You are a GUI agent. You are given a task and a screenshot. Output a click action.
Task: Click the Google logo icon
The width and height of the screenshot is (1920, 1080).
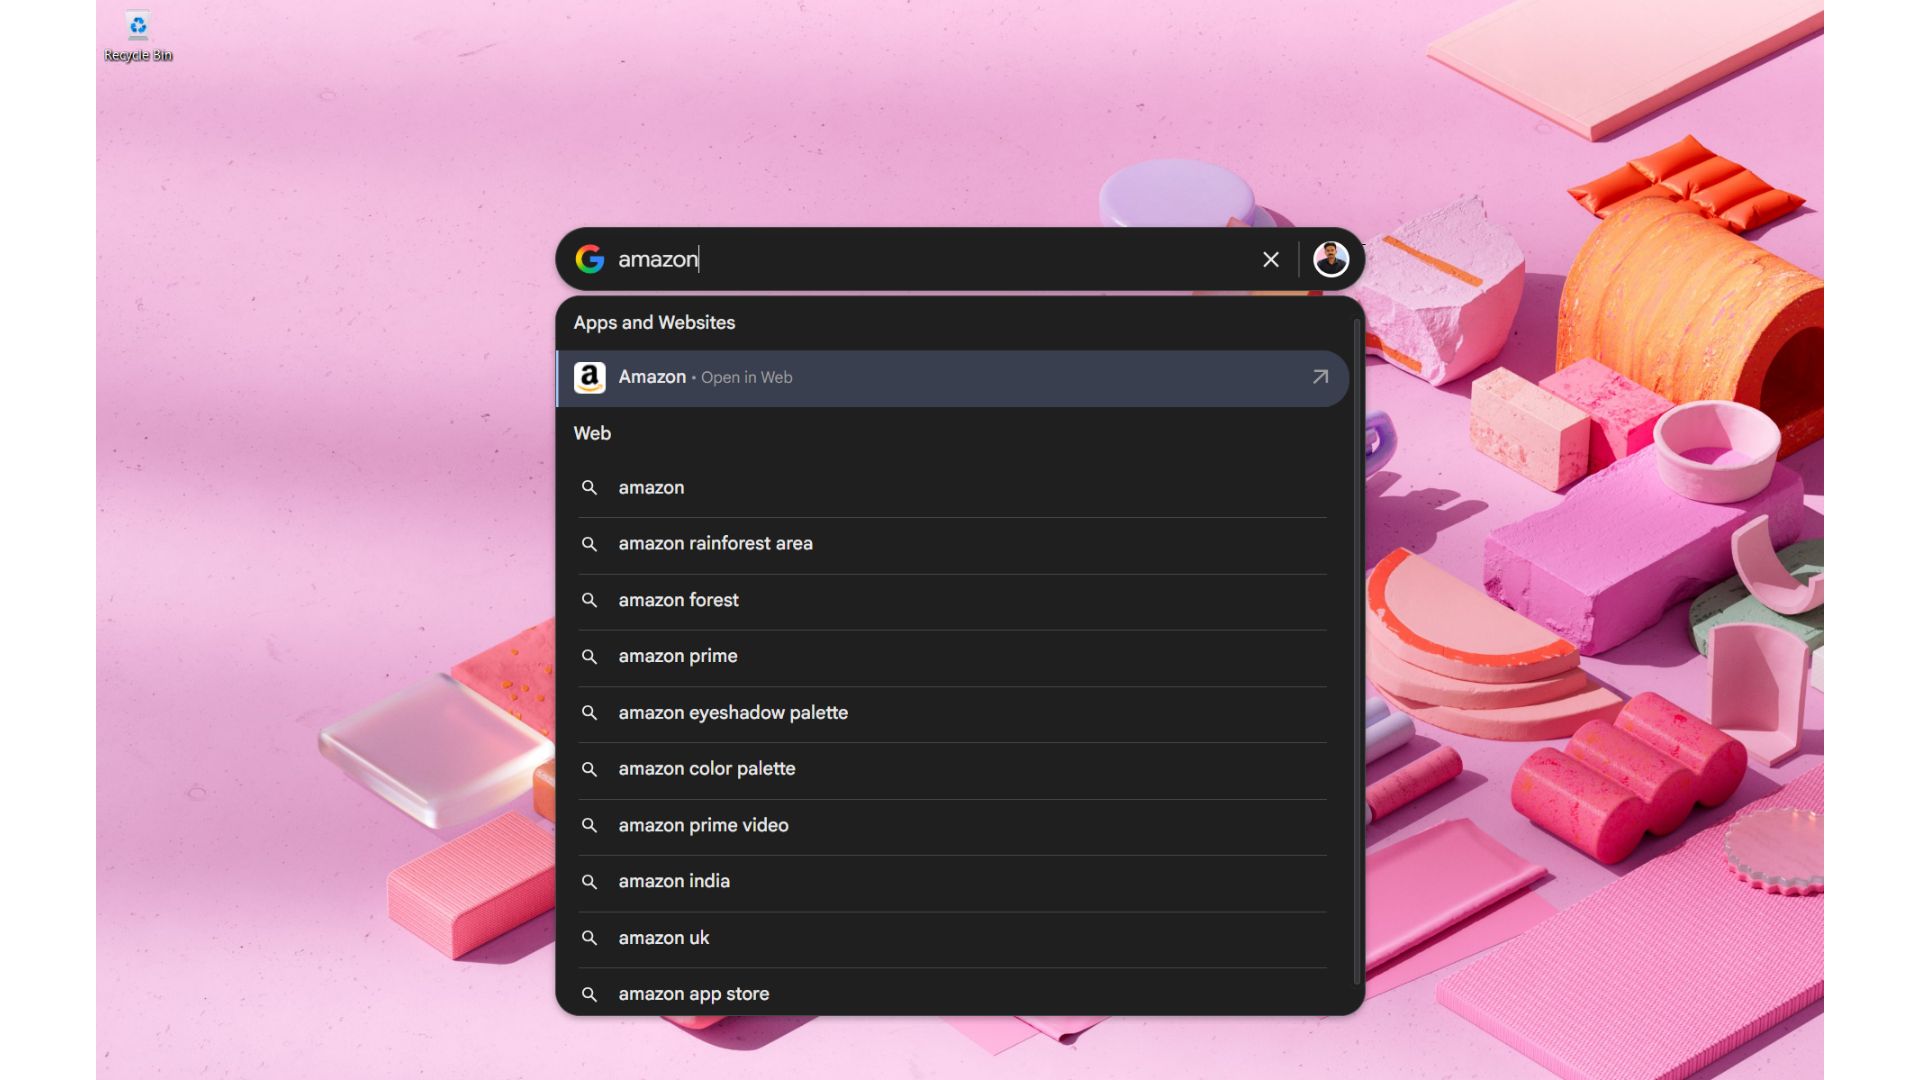pyautogui.click(x=590, y=259)
